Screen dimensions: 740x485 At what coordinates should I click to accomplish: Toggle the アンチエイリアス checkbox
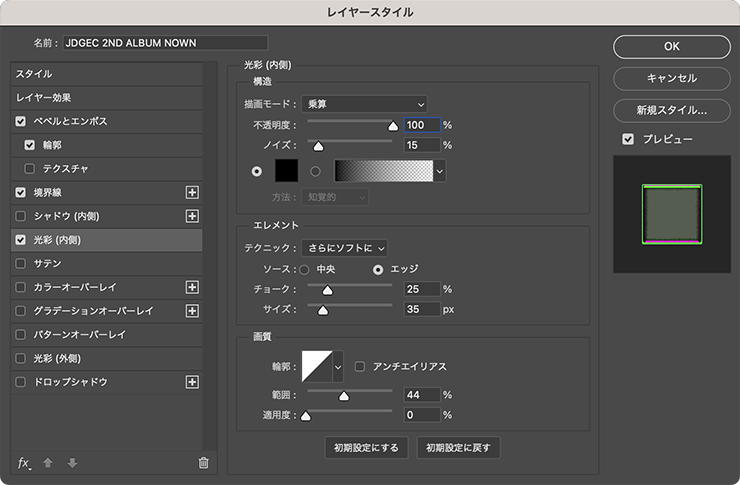[360, 367]
